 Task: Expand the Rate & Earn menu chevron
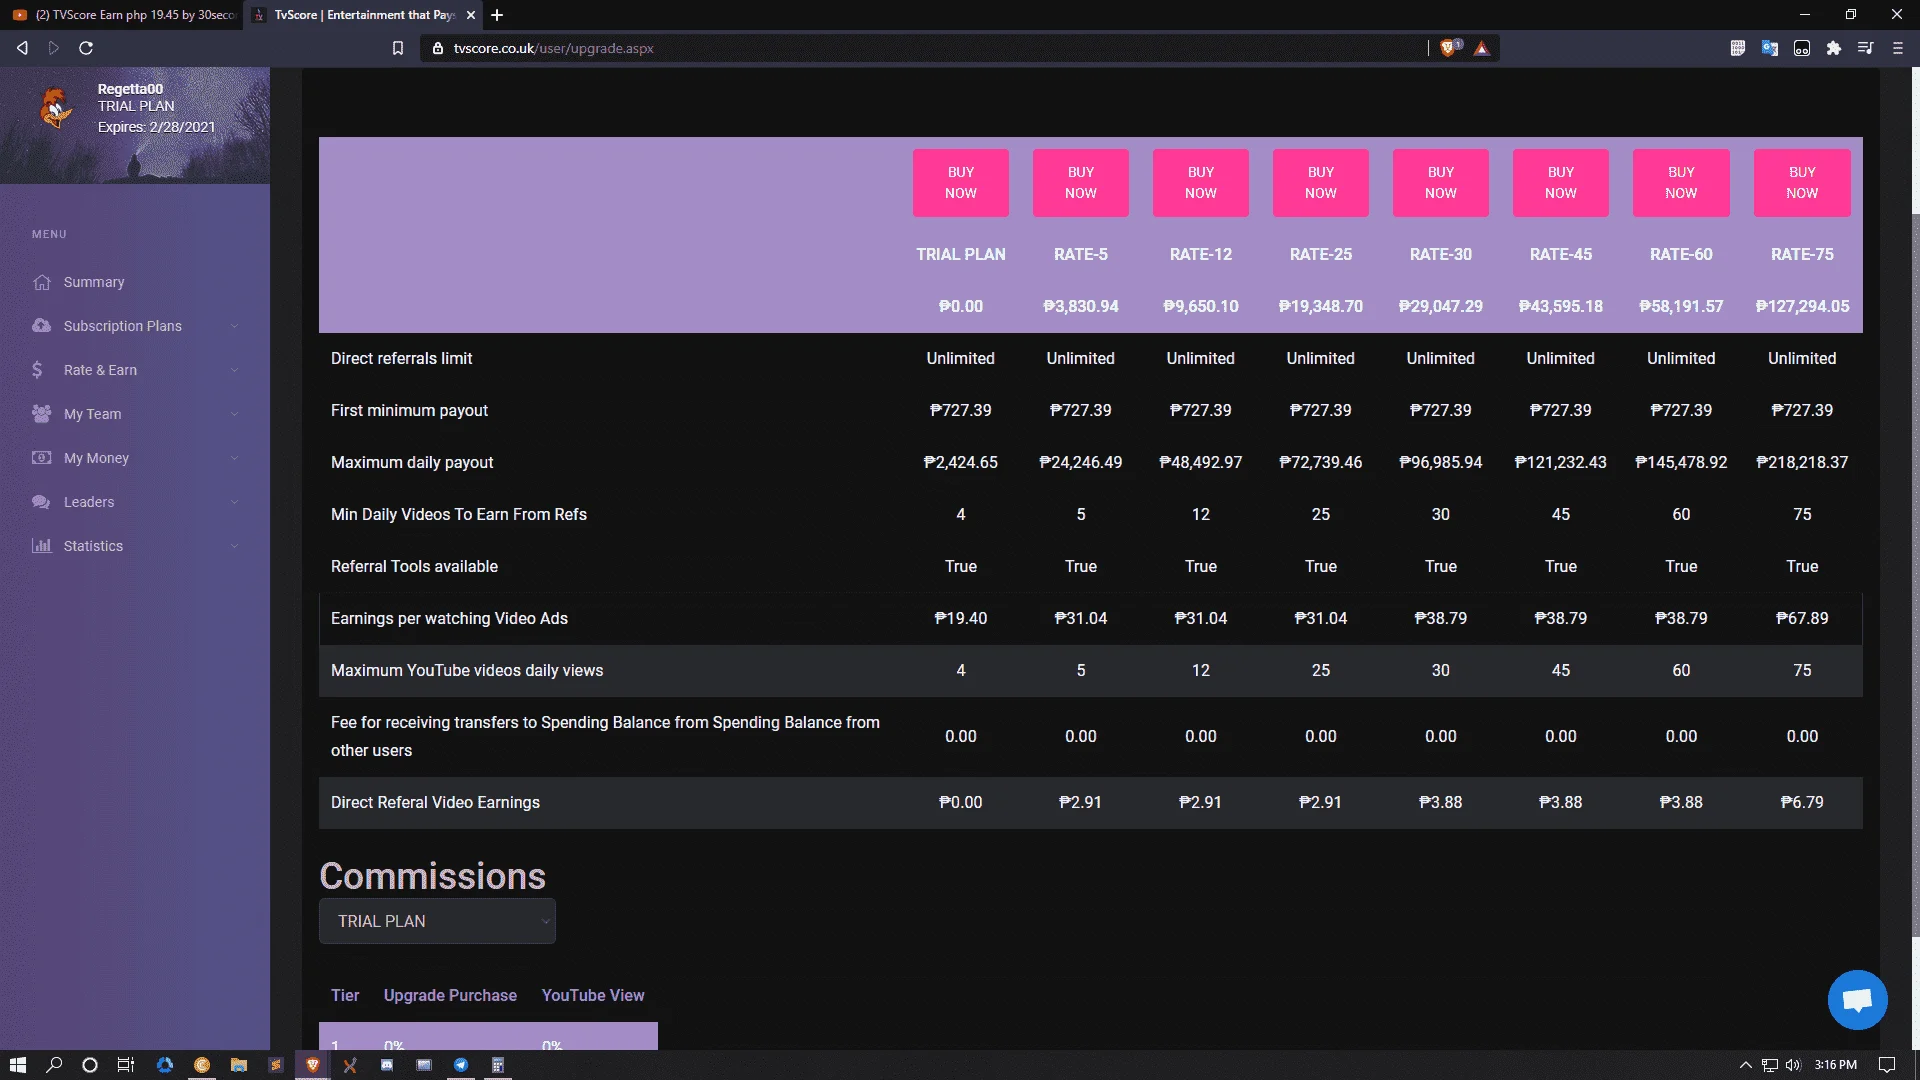tap(235, 370)
